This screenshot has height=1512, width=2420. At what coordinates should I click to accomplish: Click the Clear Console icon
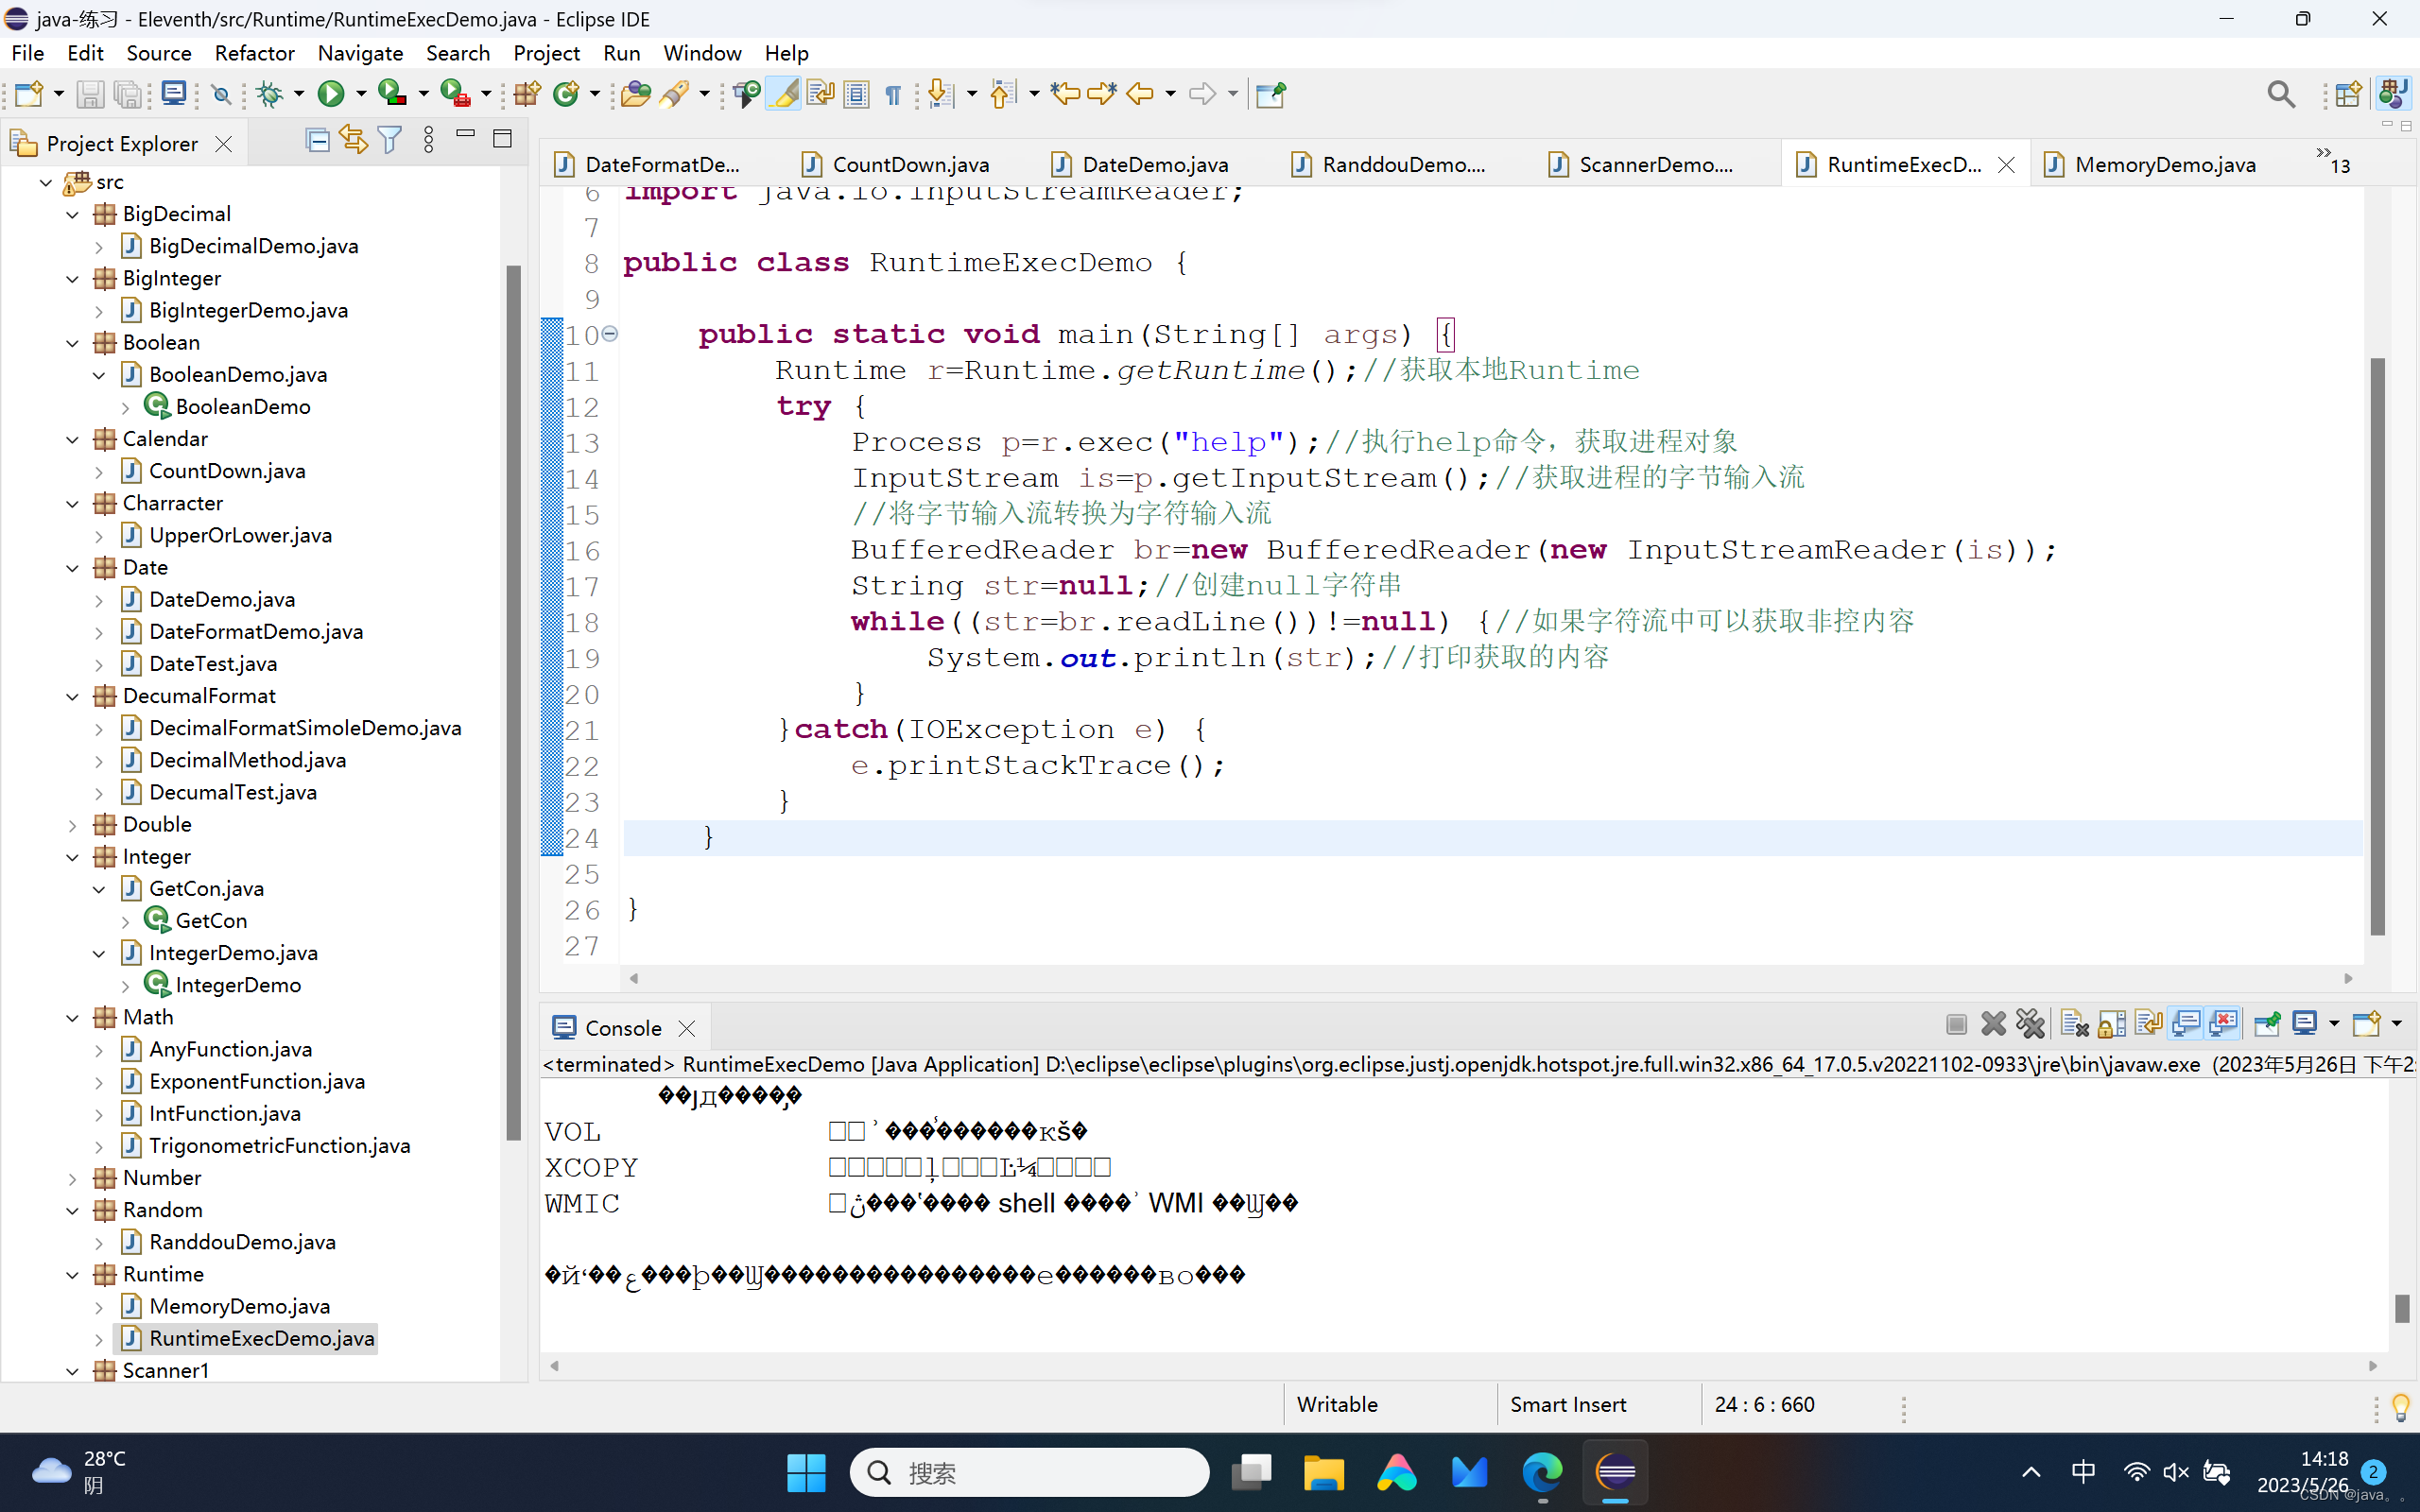[2074, 1023]
